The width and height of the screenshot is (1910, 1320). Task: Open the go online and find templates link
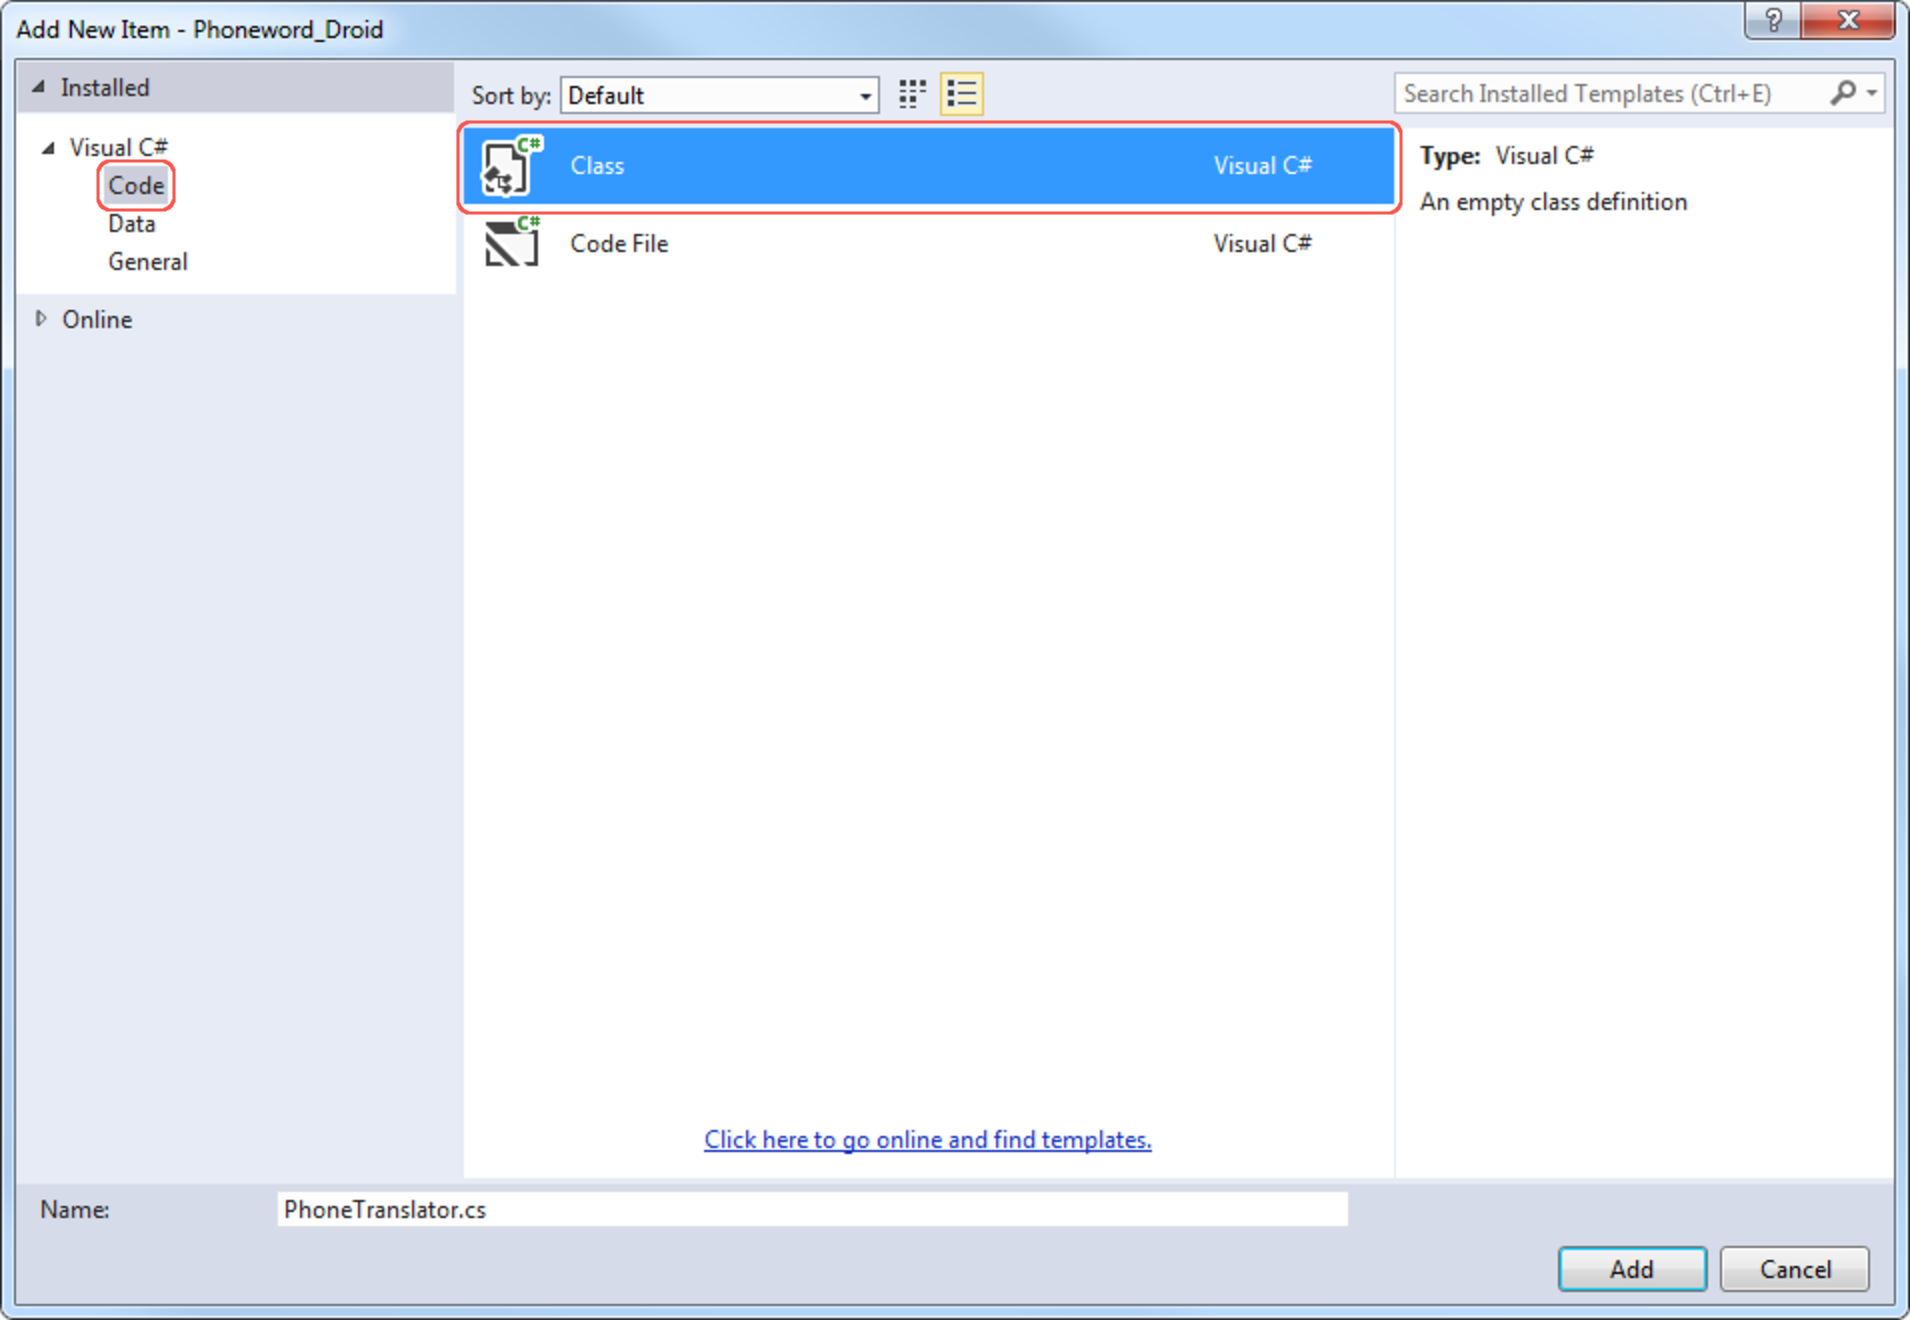(927, 1139)
